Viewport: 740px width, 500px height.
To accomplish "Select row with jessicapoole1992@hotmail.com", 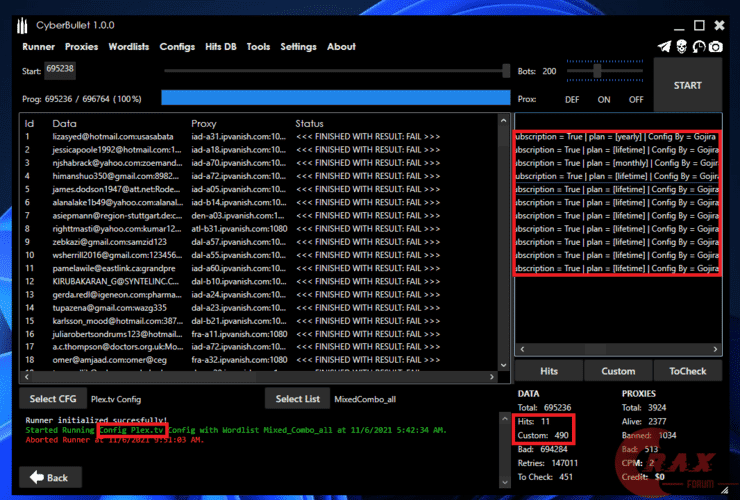I will (x=259, y=150).
